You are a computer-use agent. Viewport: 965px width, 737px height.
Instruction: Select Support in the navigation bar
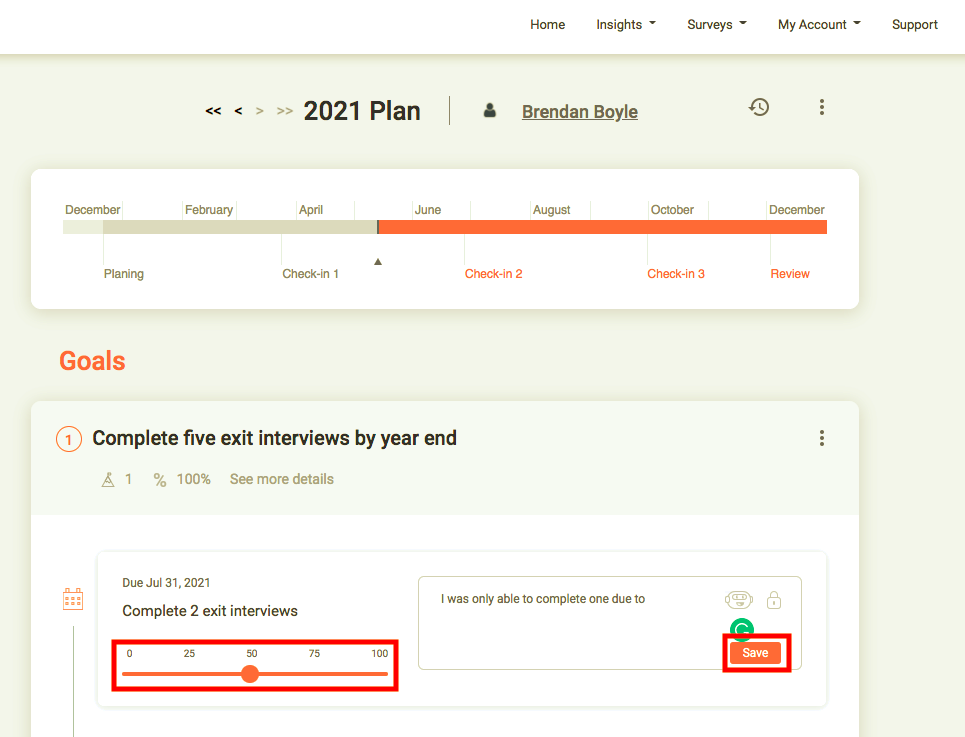click(x=914, y=24)
